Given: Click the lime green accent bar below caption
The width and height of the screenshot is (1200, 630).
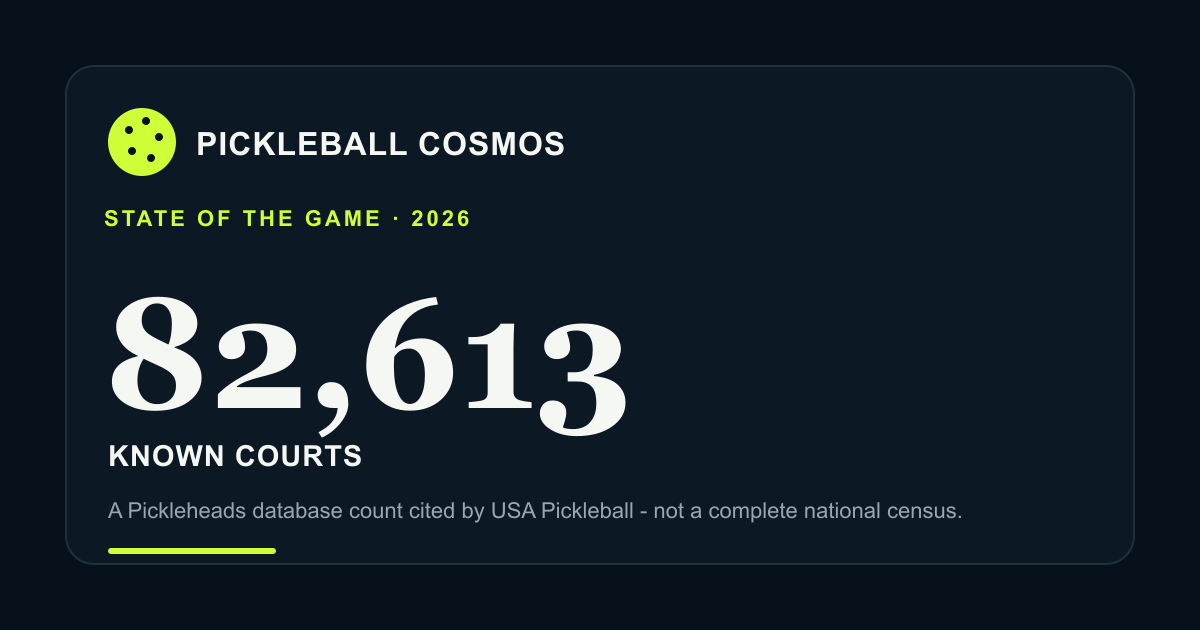Looking at the screenshot, I should pos(192,550).
